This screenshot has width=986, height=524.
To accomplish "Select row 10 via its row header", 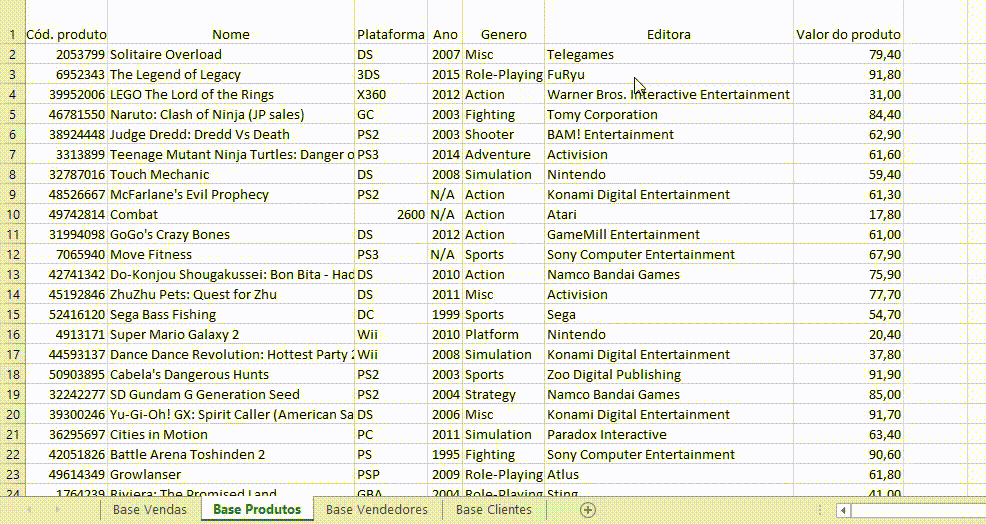I will (12, 215).
